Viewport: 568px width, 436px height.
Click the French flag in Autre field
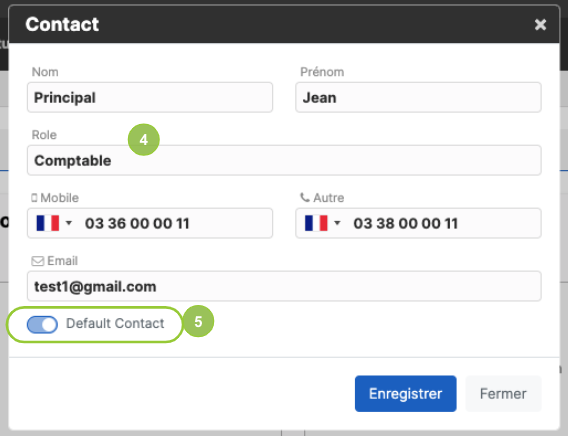coord(316,223)
